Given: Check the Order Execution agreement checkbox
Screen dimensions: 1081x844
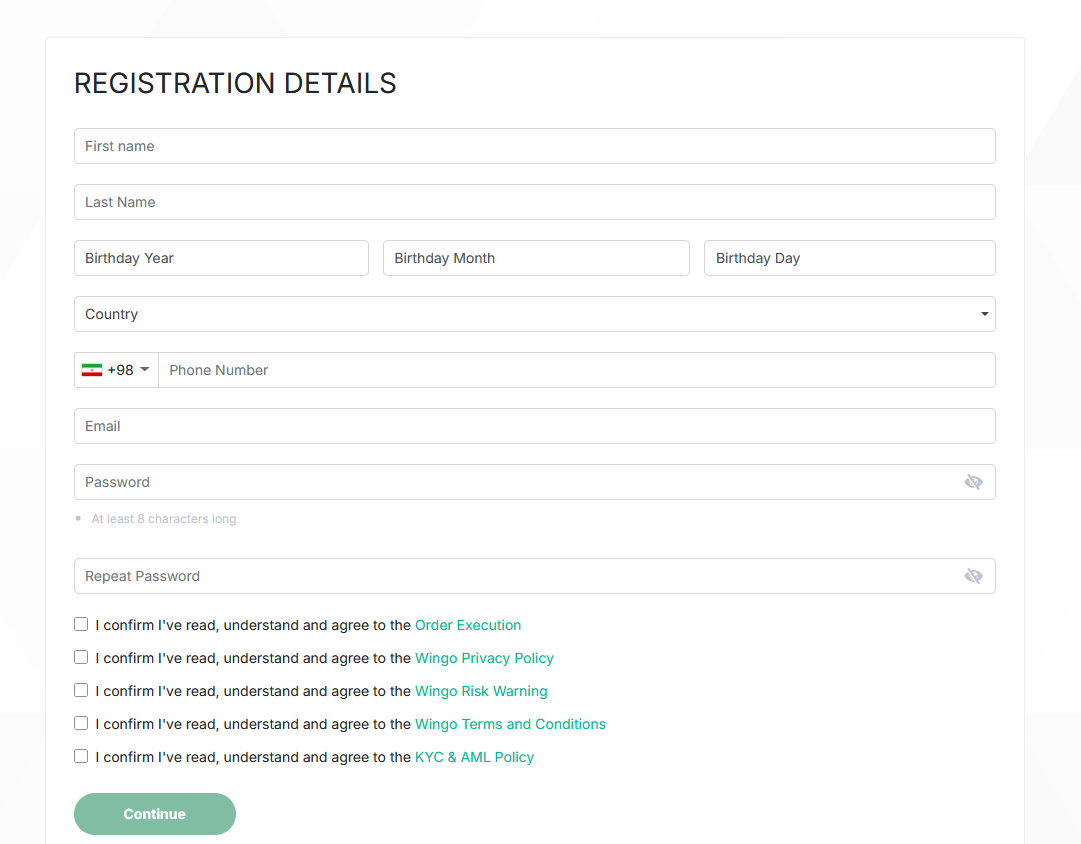Looking at the screenshot, I should 81,624.
